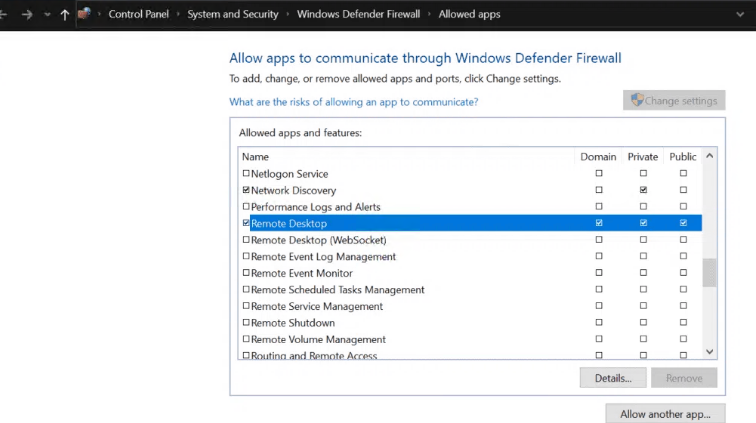This screenshot has height=423, width=756.
Task: Click the apps list scrollbar thumb
Action: (x=709, y=273)
